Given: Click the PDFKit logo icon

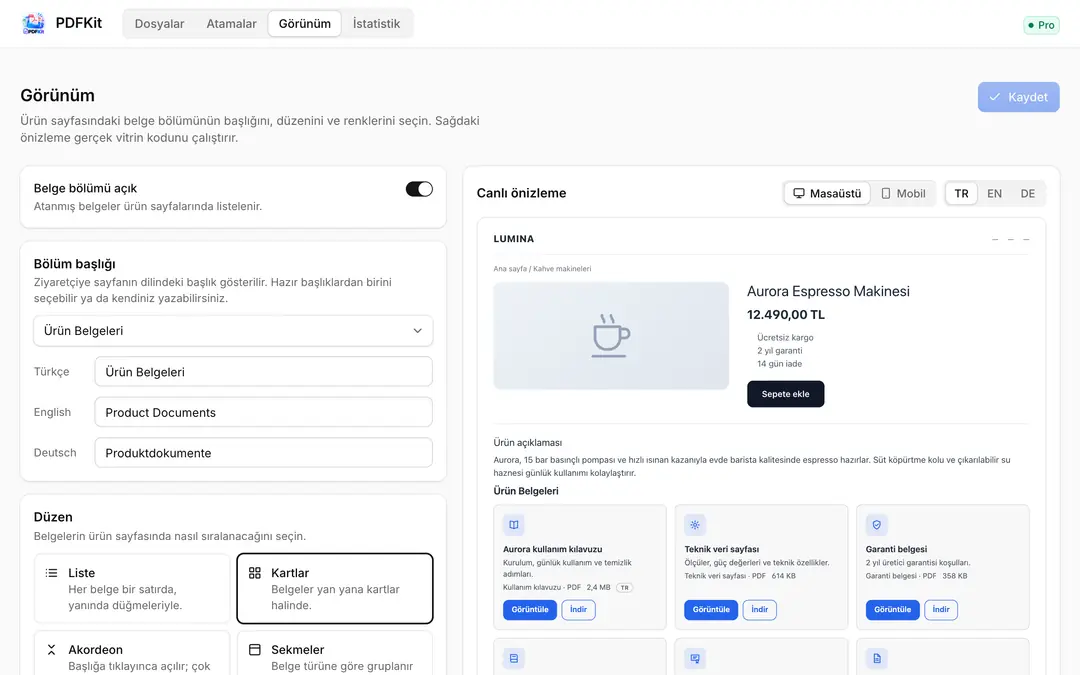Looking at the screenshot, I should [x=33, y=23].
